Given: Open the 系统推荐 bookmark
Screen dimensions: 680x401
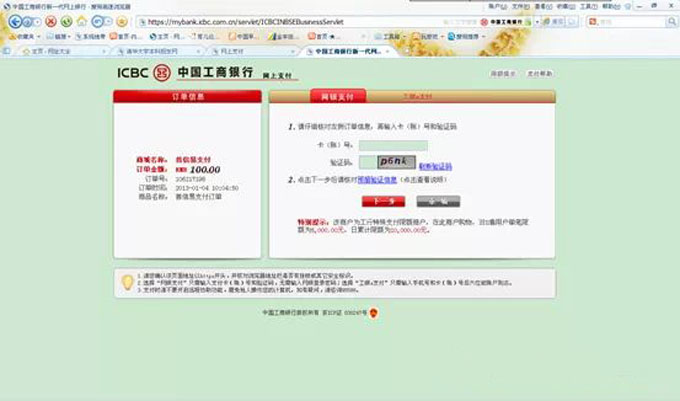Looking at the screenshot, I should coord(91,36).
